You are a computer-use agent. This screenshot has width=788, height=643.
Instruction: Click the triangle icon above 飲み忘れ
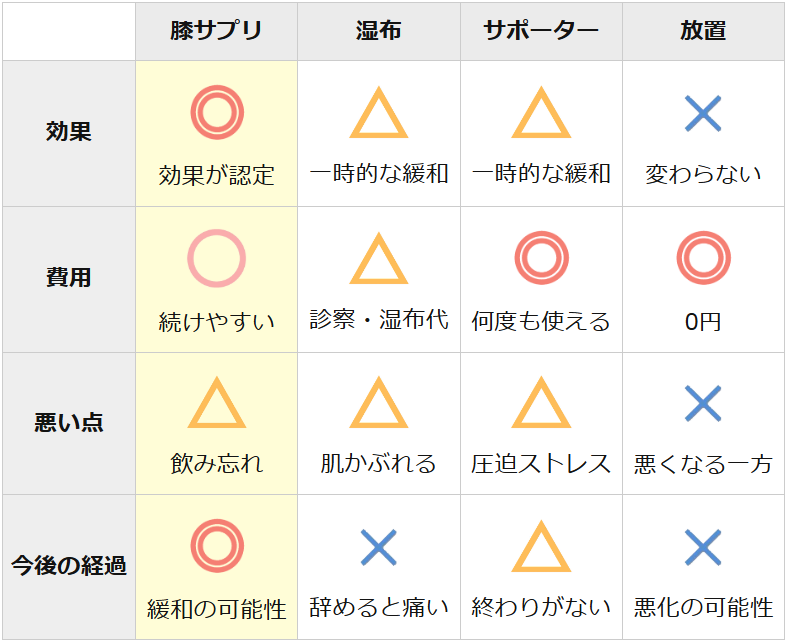point(217,404)
